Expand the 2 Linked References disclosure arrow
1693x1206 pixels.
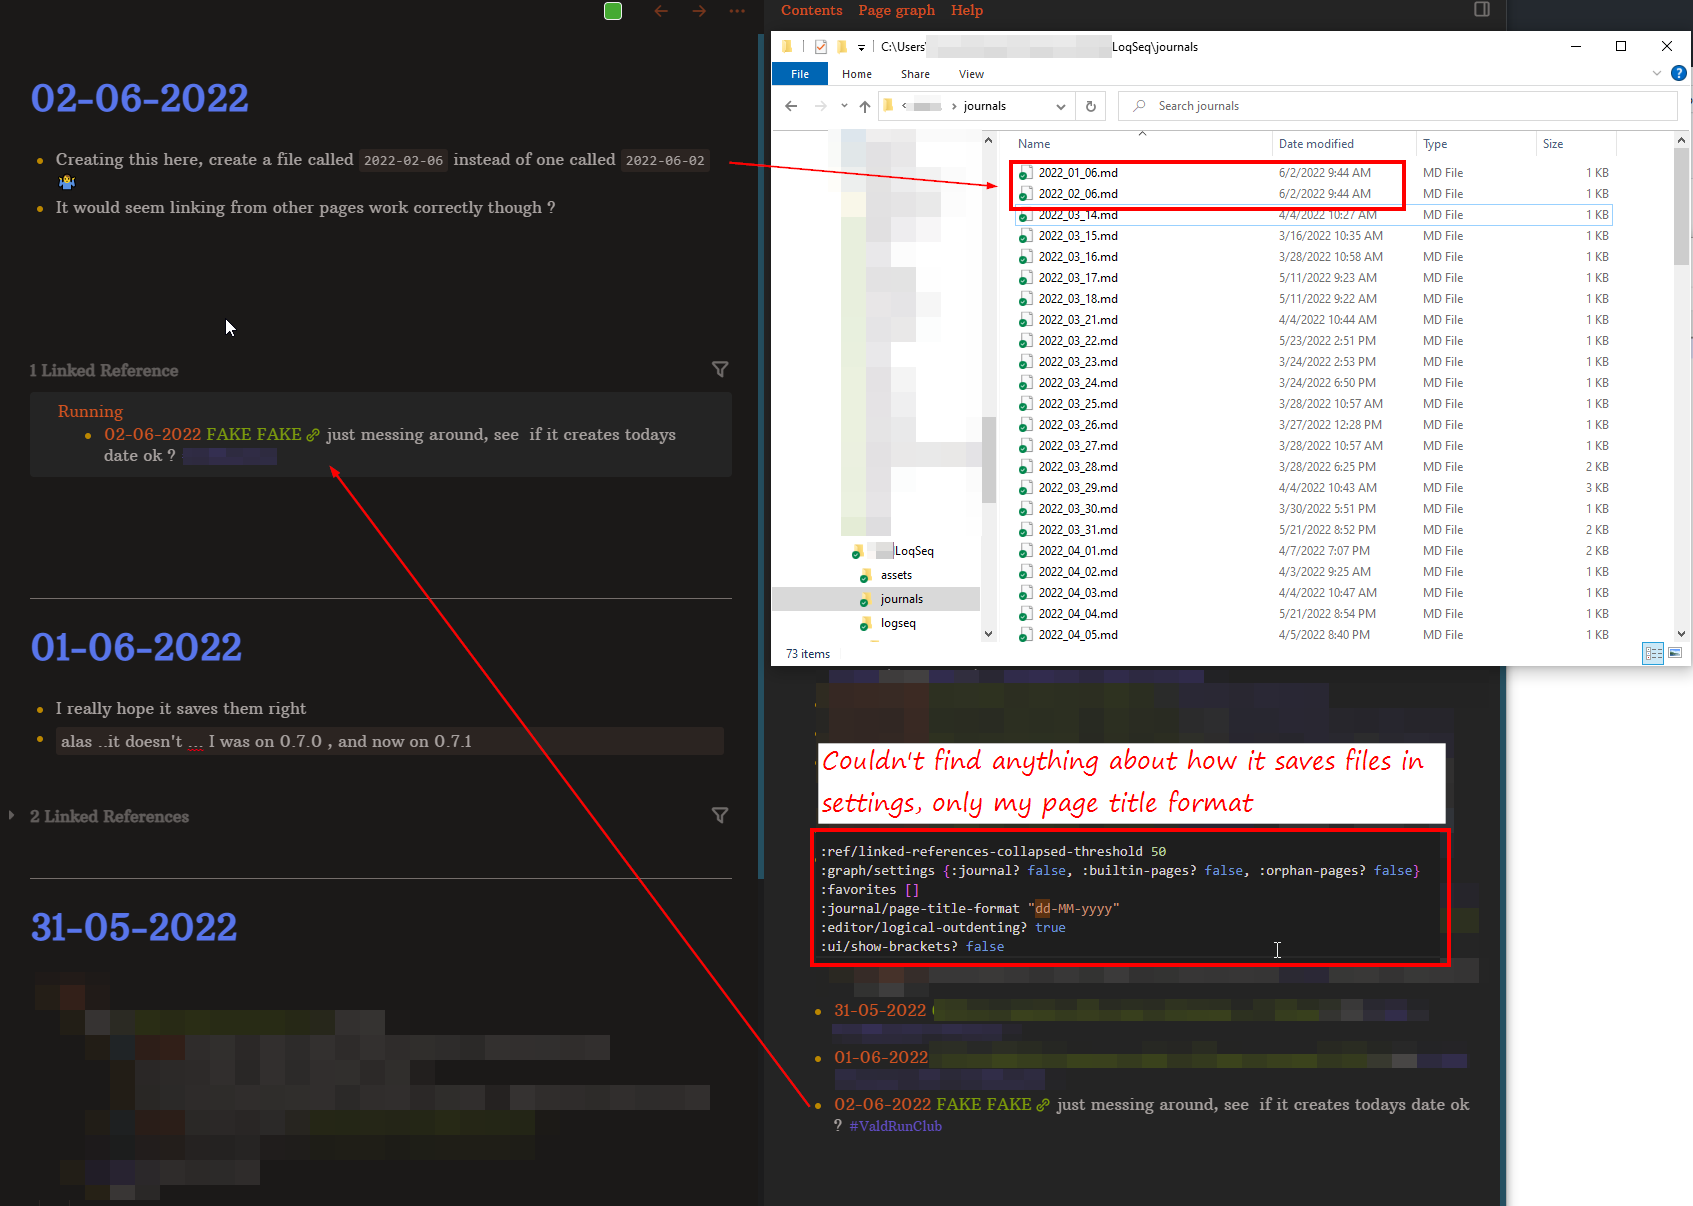(x=10, y=816)
